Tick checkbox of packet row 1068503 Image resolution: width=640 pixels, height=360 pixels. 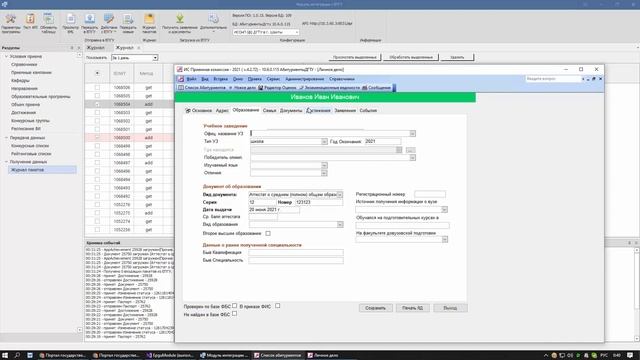[x=97, y=112]
